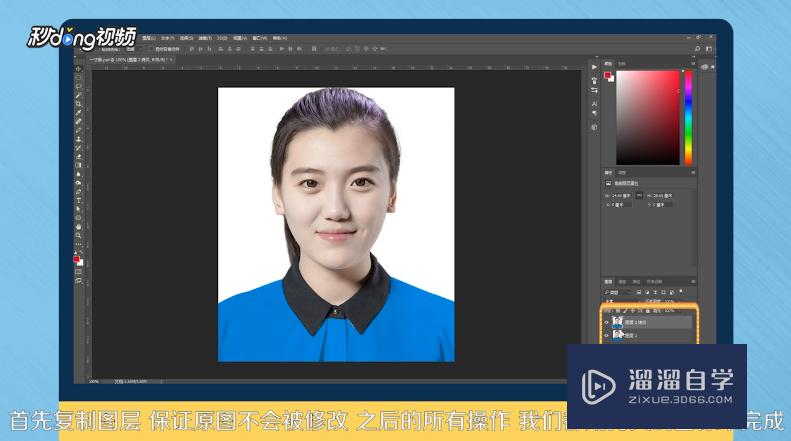Toggle visibility of the bottom layer
This screenshot has width=791, height=441.
coord(606,336)
